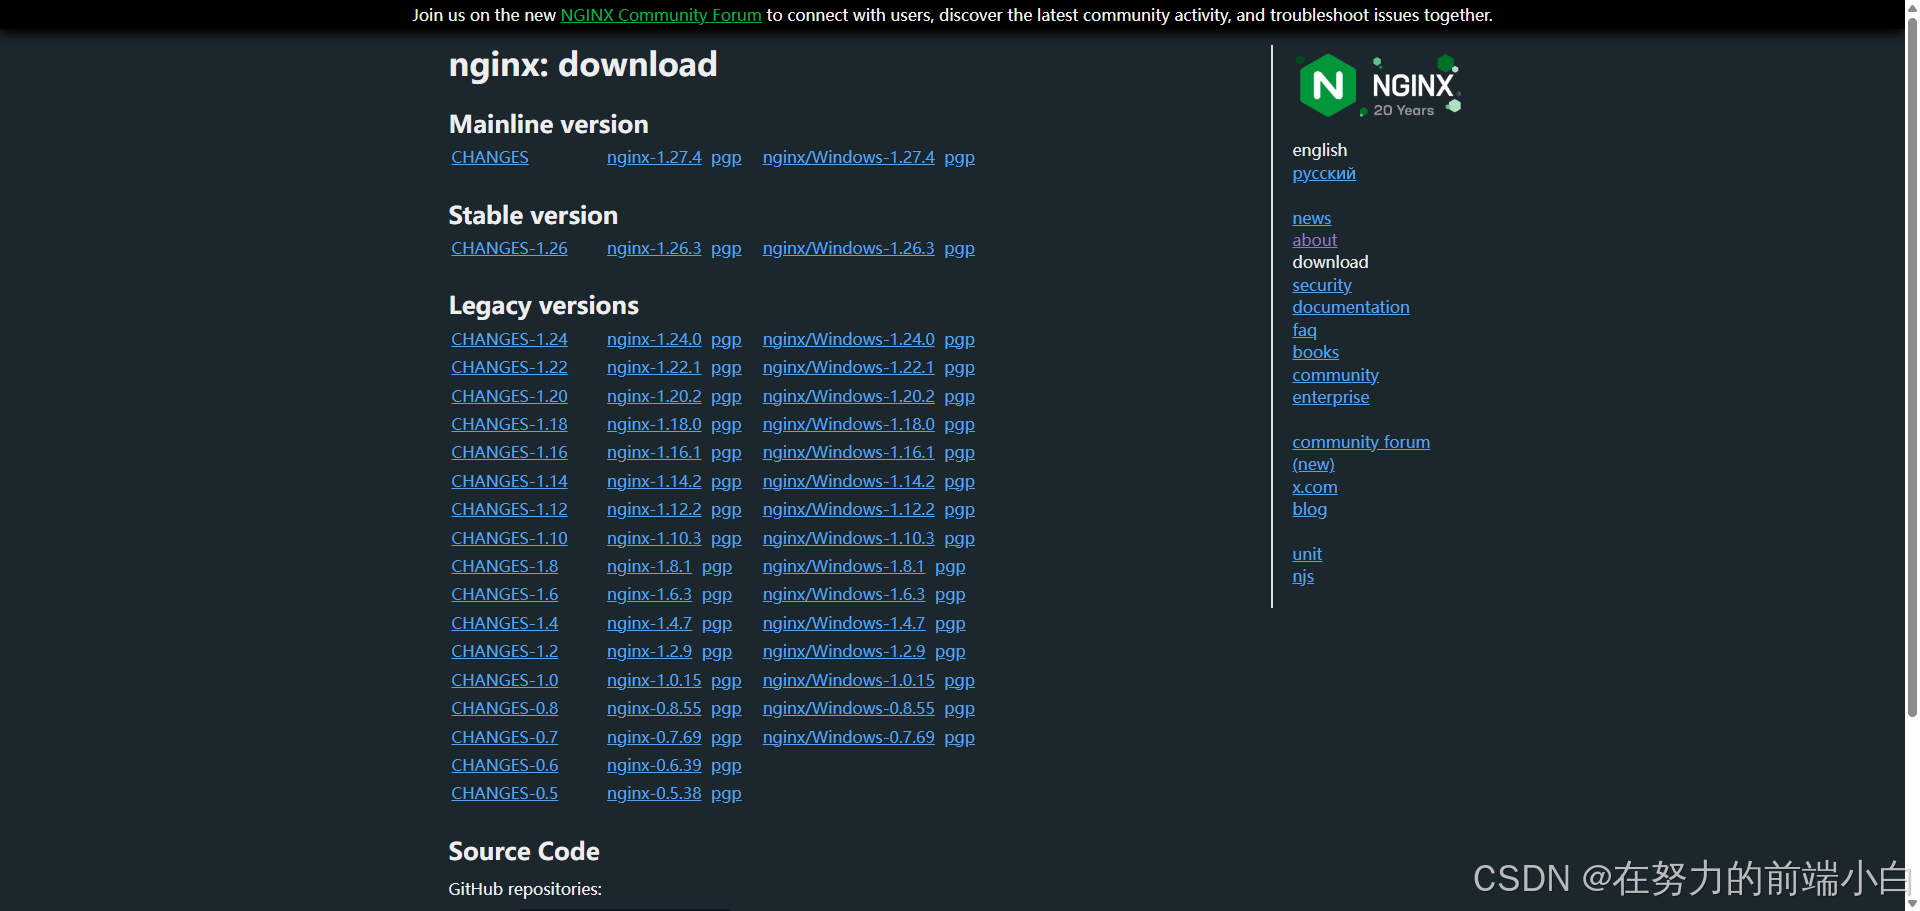This screenshot has height=911, width=1920.
Task: Download nginx/Windows-1.6.3
Action: click(x=844, y=594)
